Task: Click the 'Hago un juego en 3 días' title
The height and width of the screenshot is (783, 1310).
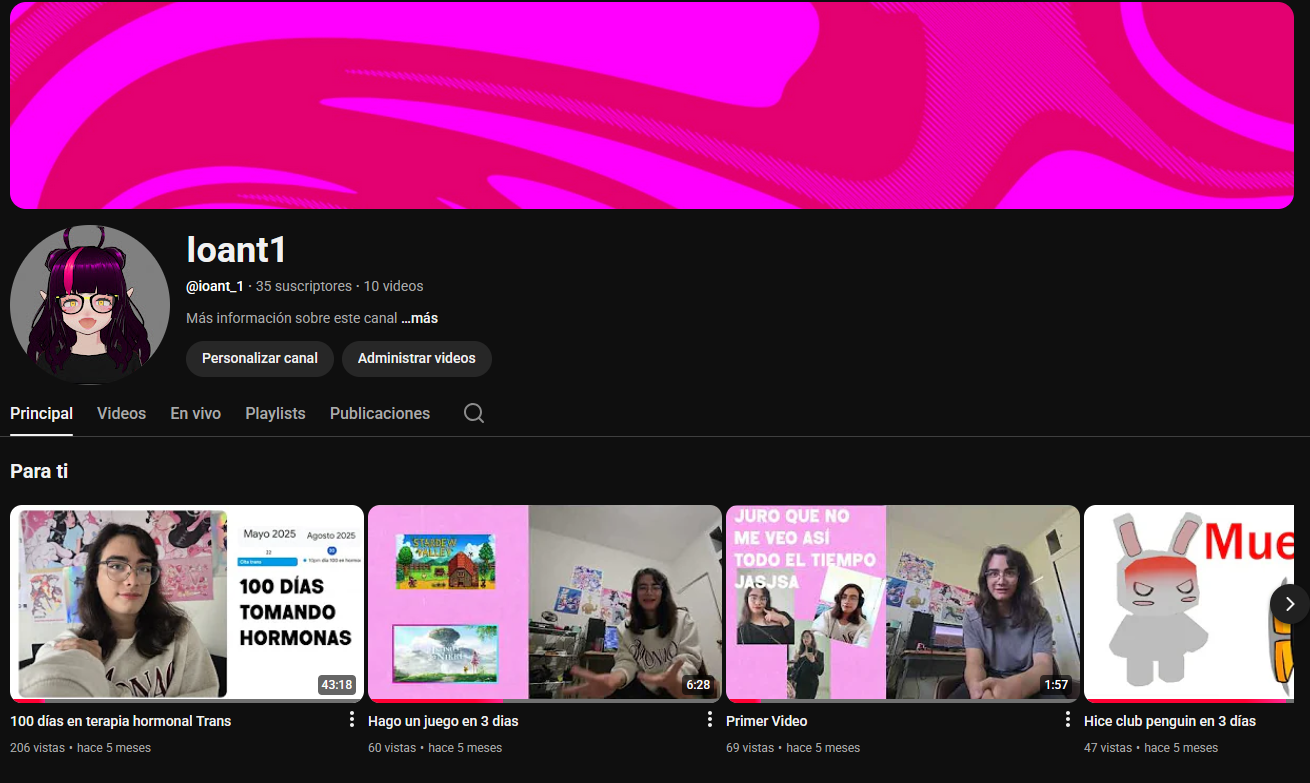Action: pos(443,721)
